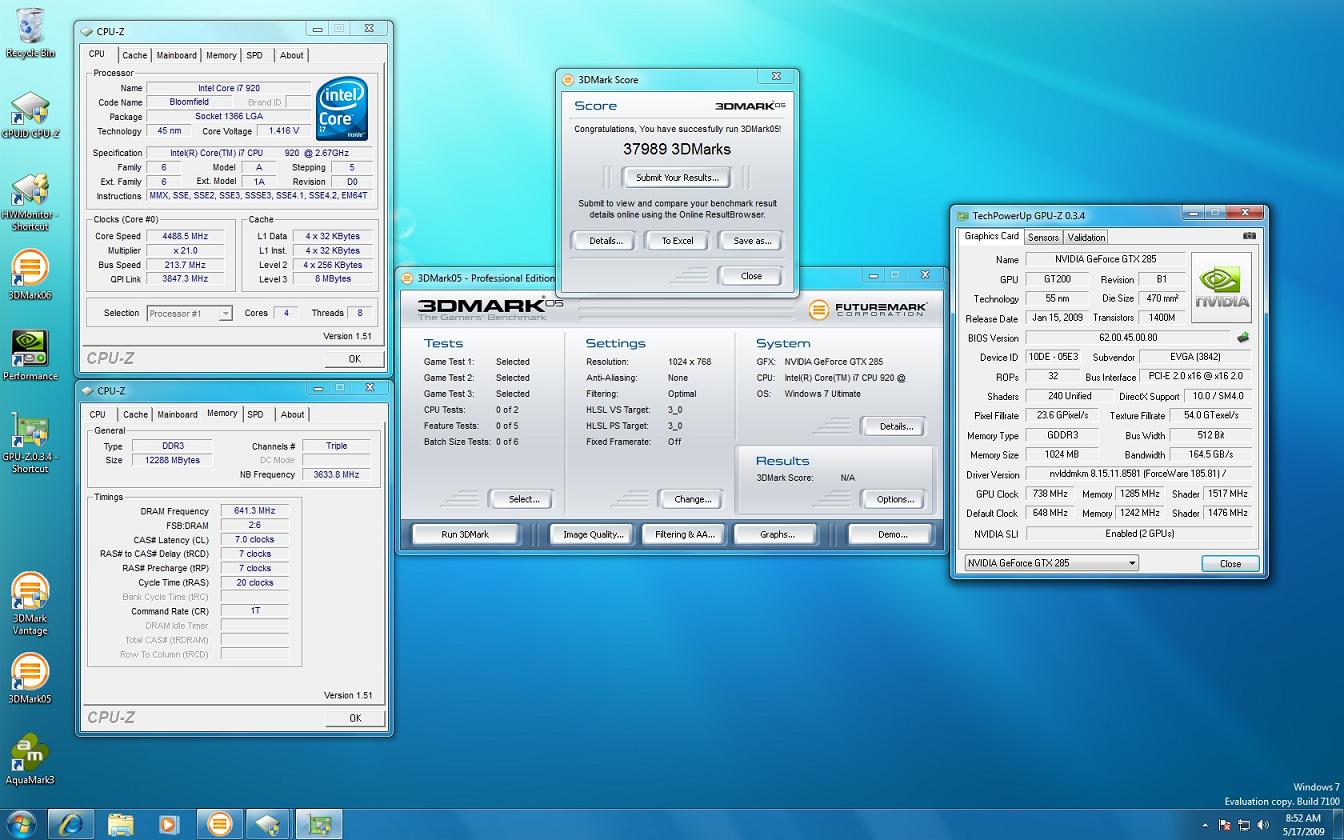Switch to 3DMark05 taskbar button
The image size is (1344, 840).
pos(219,824)
